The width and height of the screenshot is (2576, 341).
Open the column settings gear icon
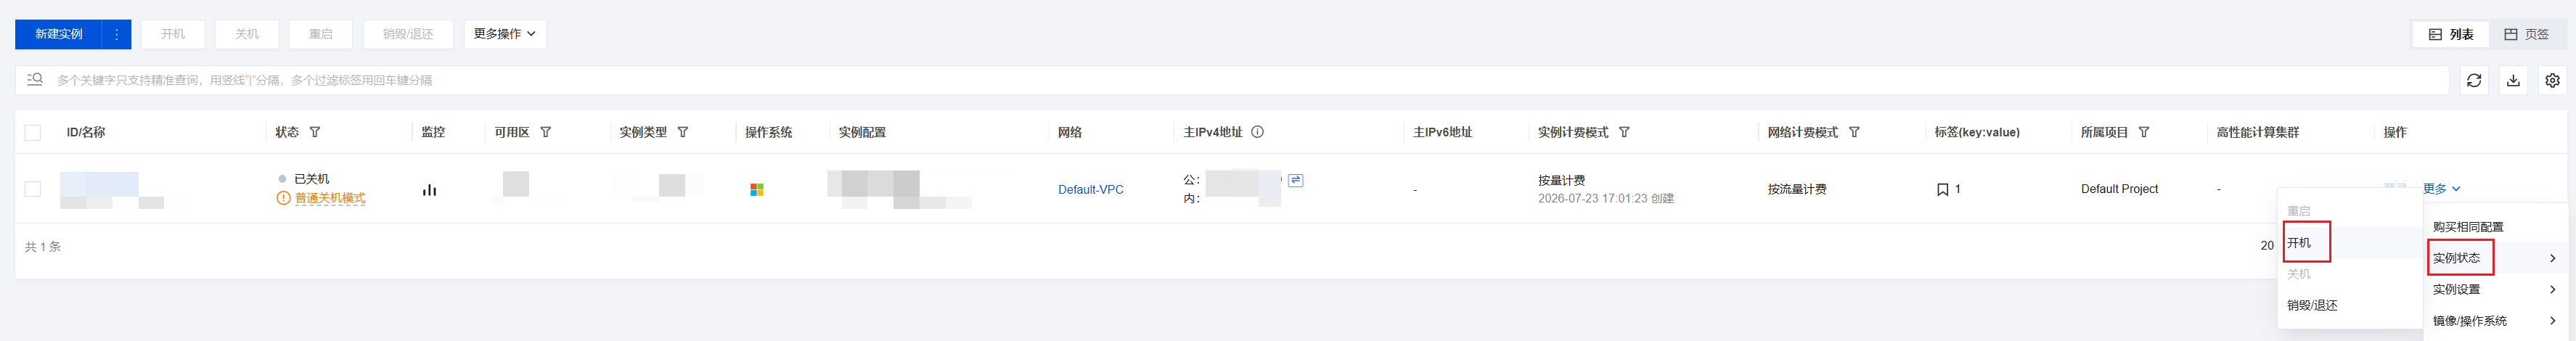2552,80
